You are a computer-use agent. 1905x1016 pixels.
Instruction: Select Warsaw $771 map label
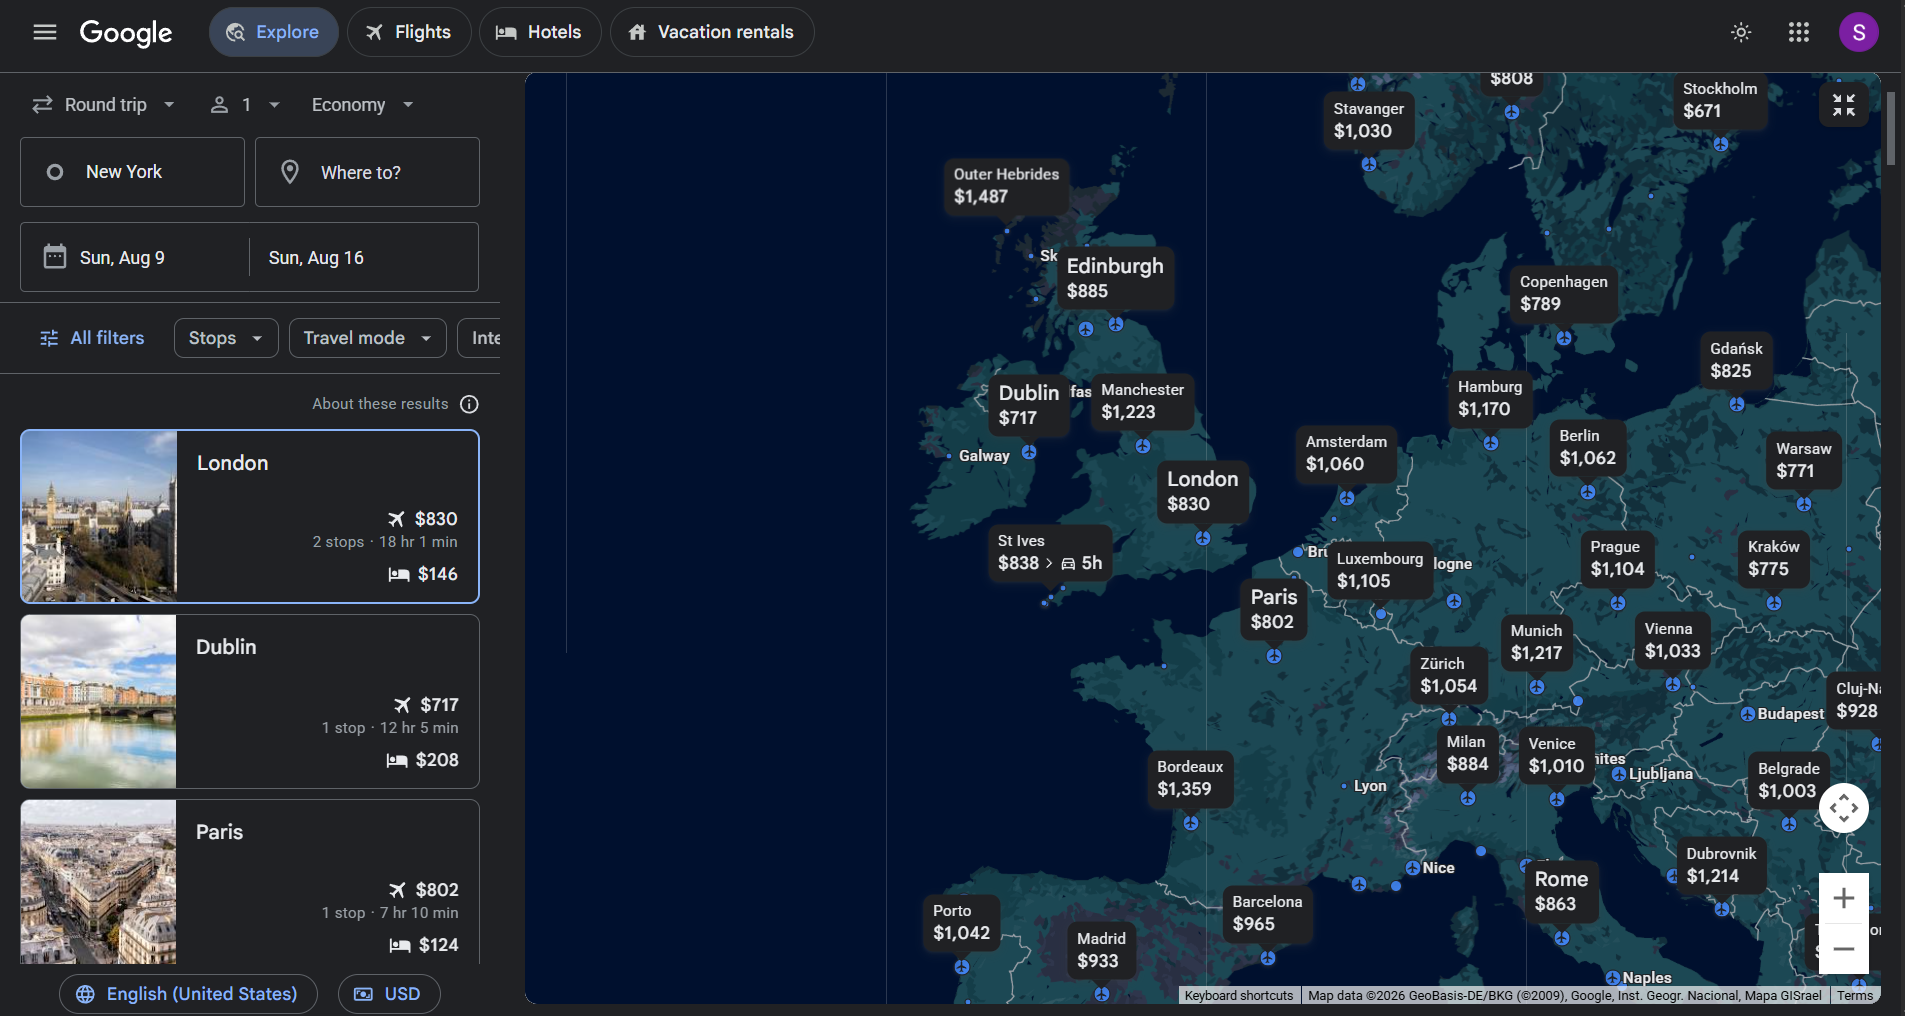pyautogui.click(x=1803, y=460)
